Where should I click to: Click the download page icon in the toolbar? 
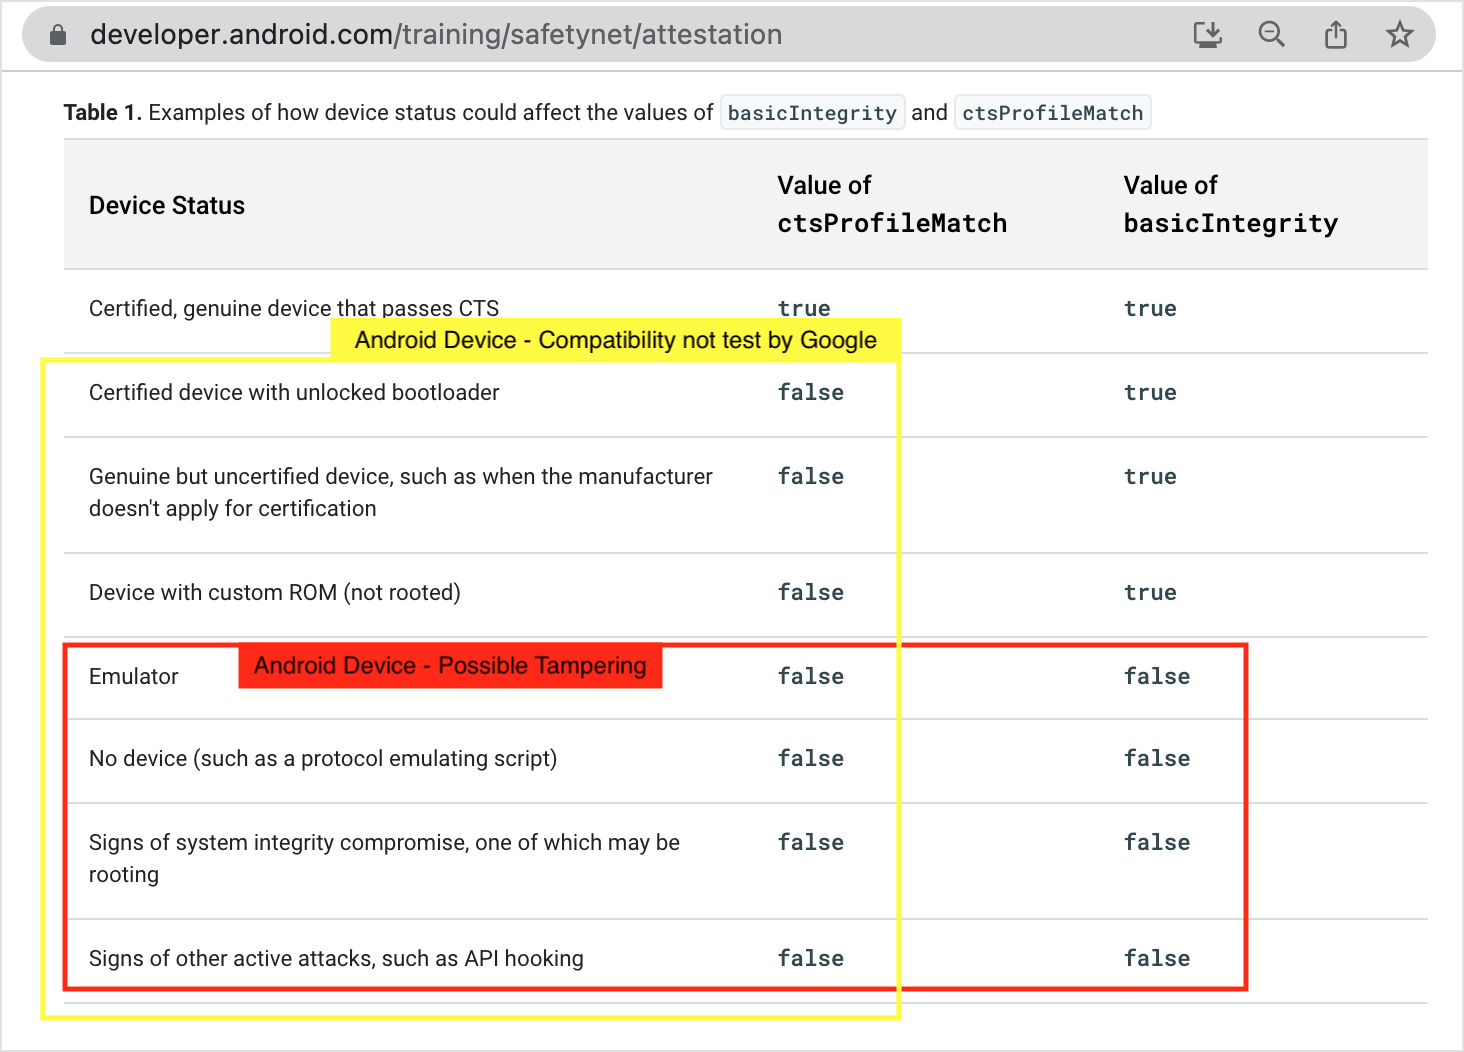[1207, 33]
